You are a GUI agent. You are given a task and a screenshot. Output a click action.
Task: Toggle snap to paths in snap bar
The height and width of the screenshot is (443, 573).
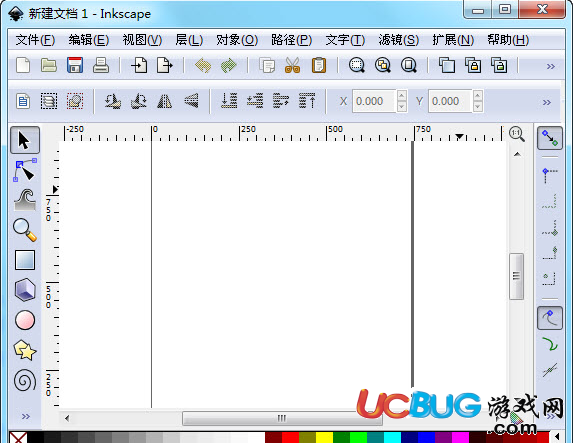[x=550, y=318]
